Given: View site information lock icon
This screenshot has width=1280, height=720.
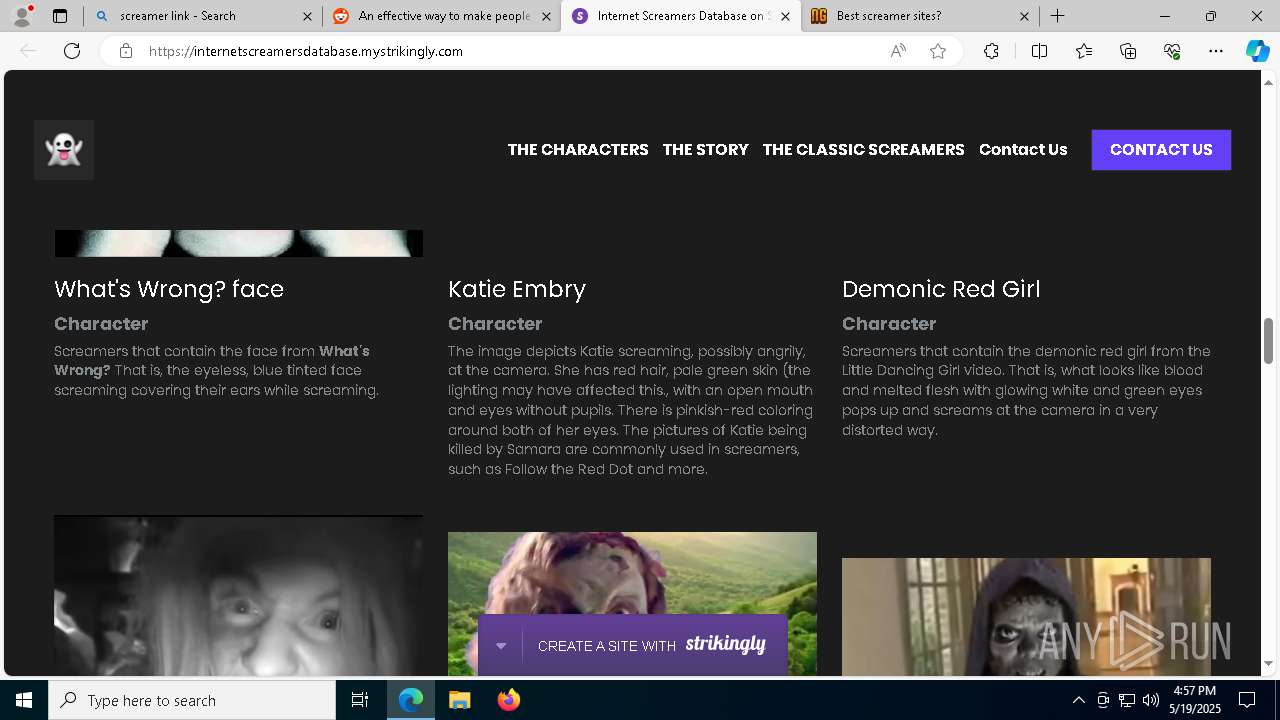Looking at the screenshot, I should [126, 51].
